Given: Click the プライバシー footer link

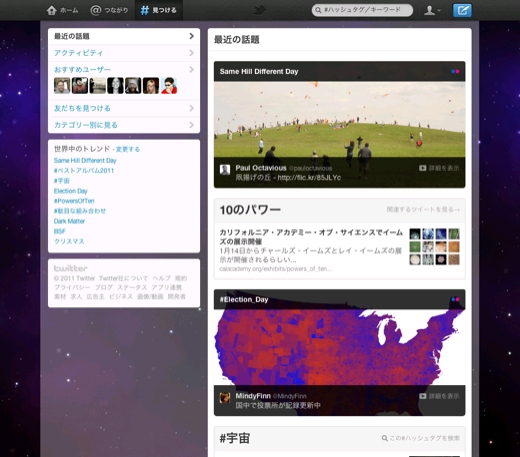Looking at the screenshot, I should tap(72, 287).
